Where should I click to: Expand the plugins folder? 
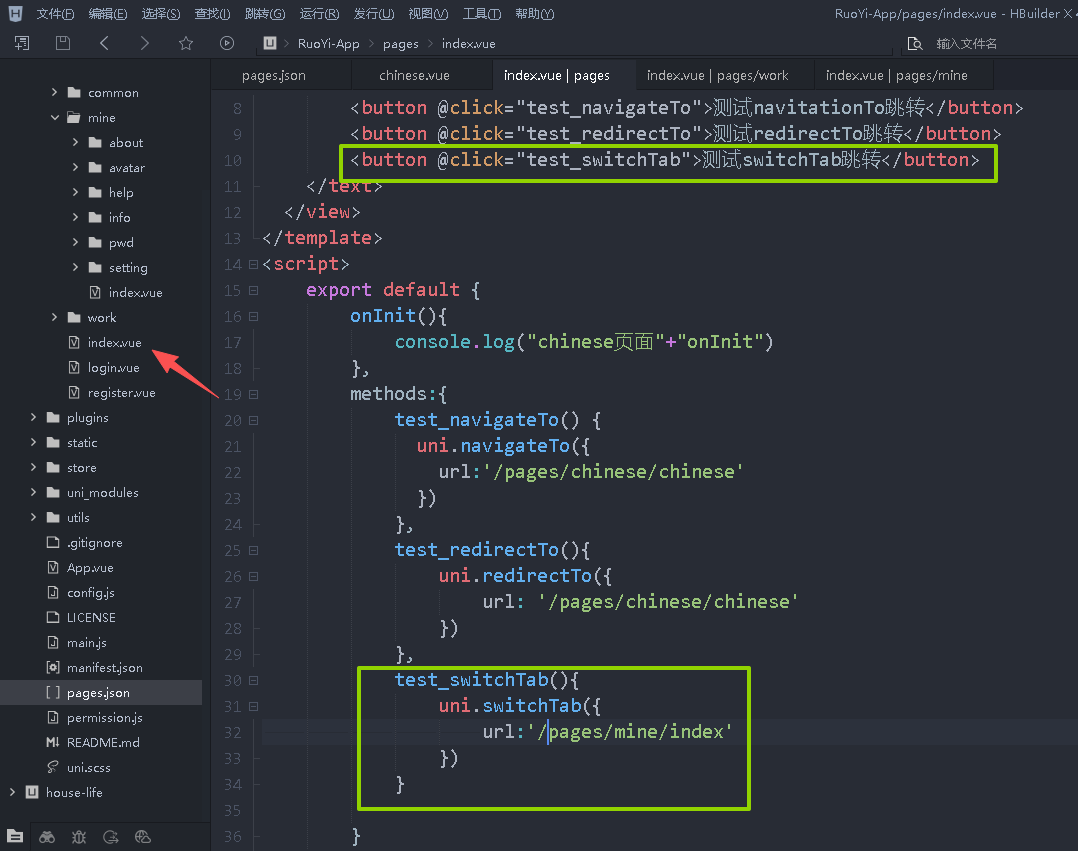point(34,417)
